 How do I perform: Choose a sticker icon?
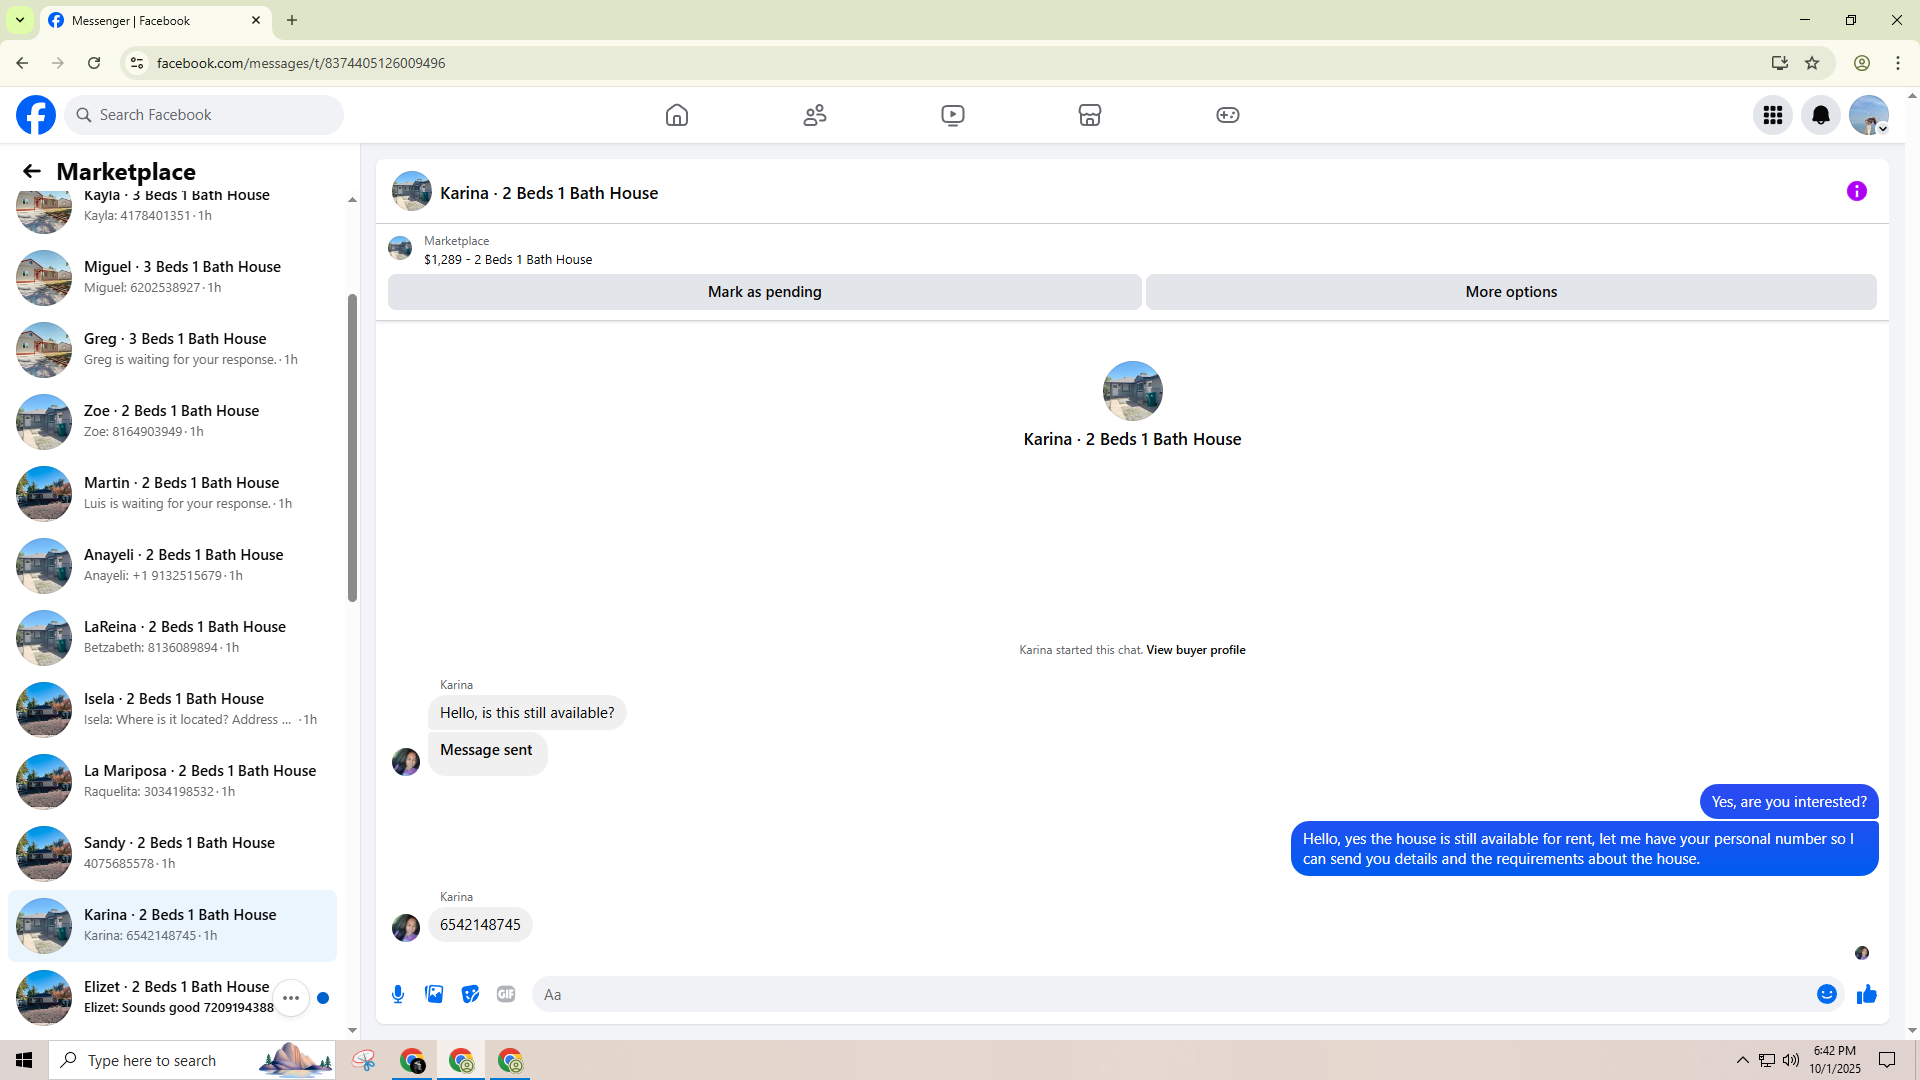click(x=470, y=994)
